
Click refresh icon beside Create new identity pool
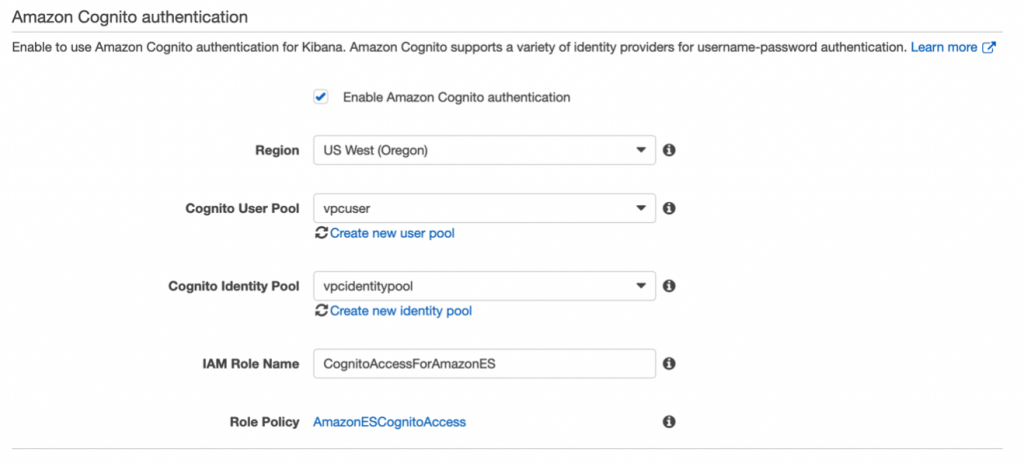click(321, 311)
